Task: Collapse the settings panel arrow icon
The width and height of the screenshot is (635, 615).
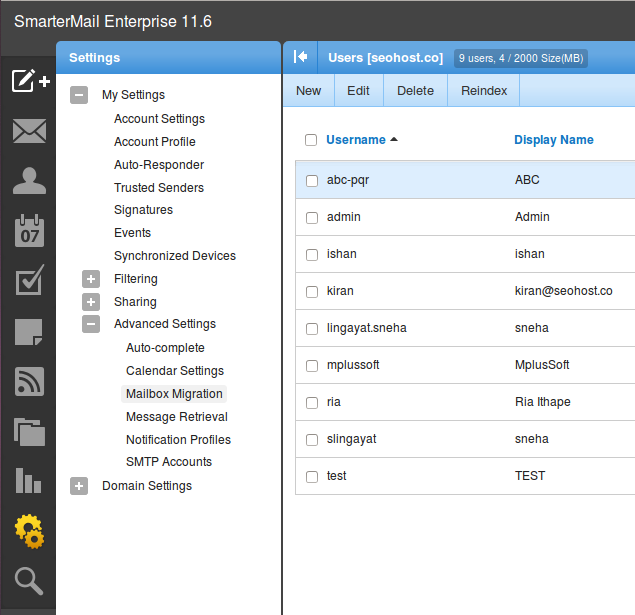Action: tap(300, 57)
